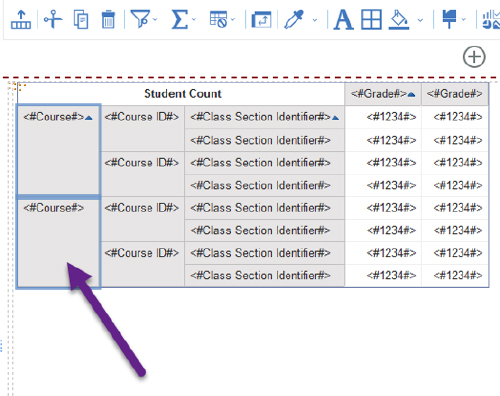500x396 pixels.
Task: Select Class Section Identifier cell with sort arrow
Action: coord(264,117)
